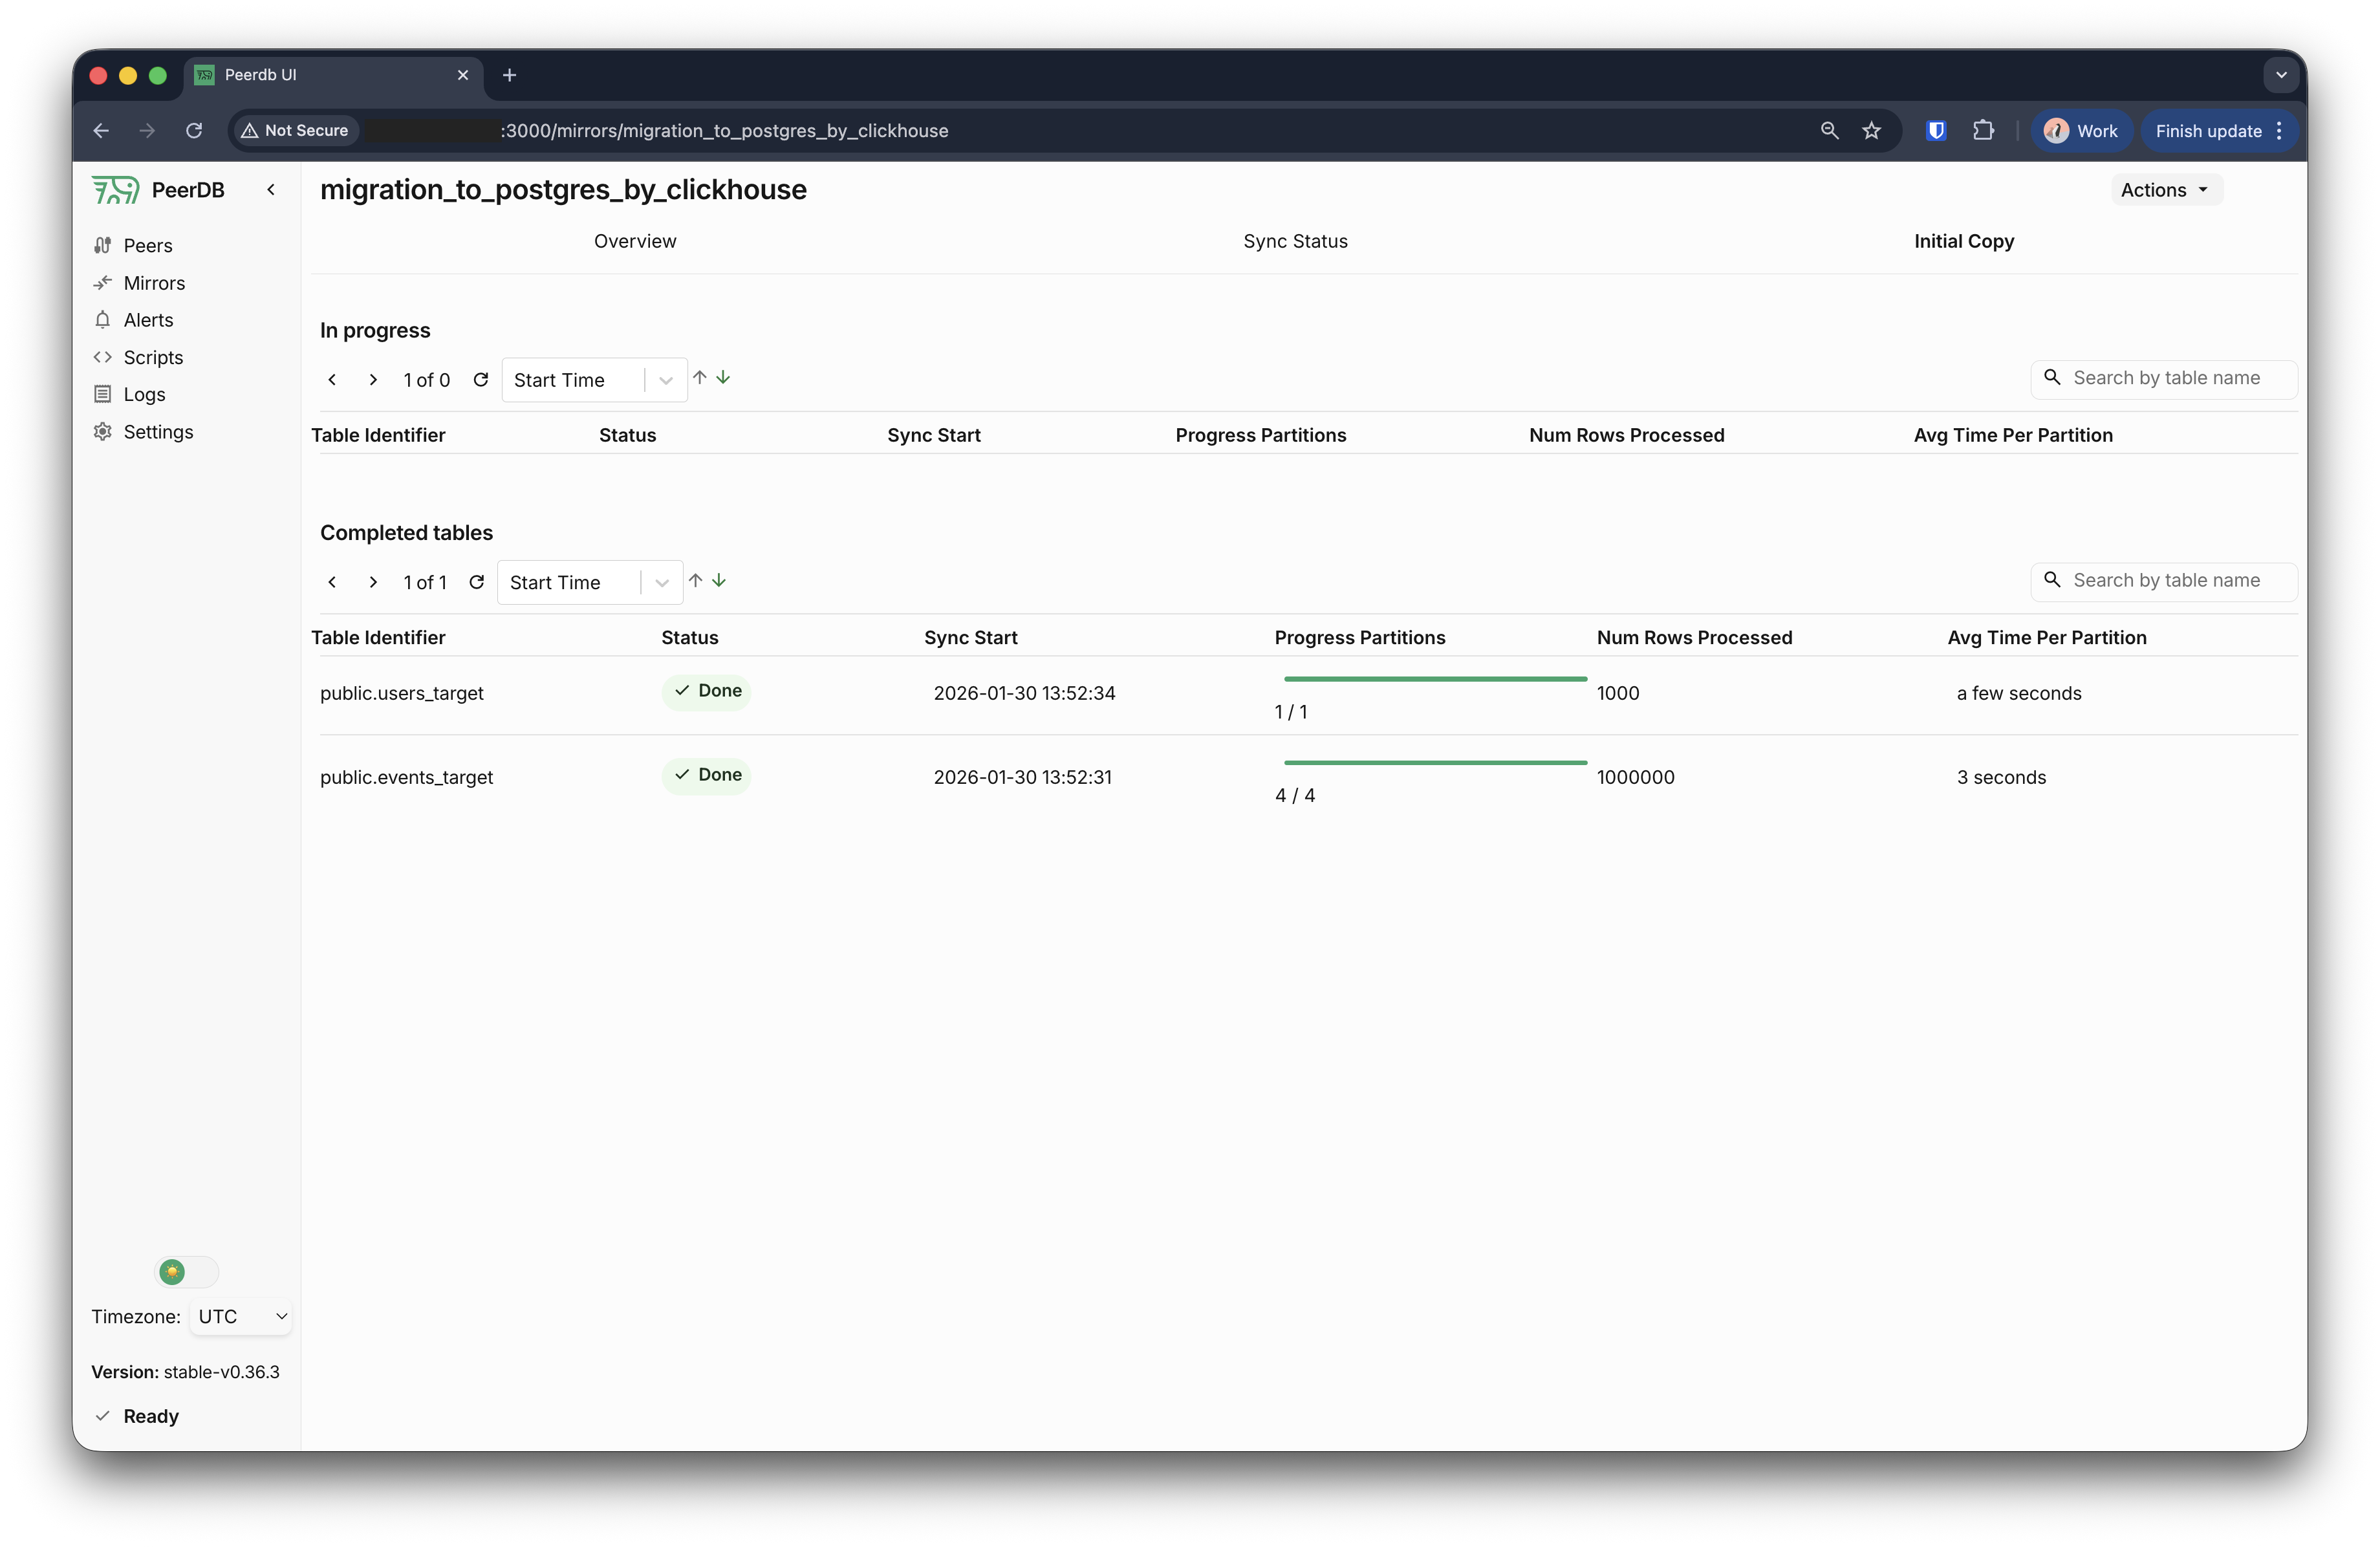Image resolution: width=2380 pixels, height=1547 pixels.
Task: Click Completed tables search by table name field
Action: point(2166,581)
